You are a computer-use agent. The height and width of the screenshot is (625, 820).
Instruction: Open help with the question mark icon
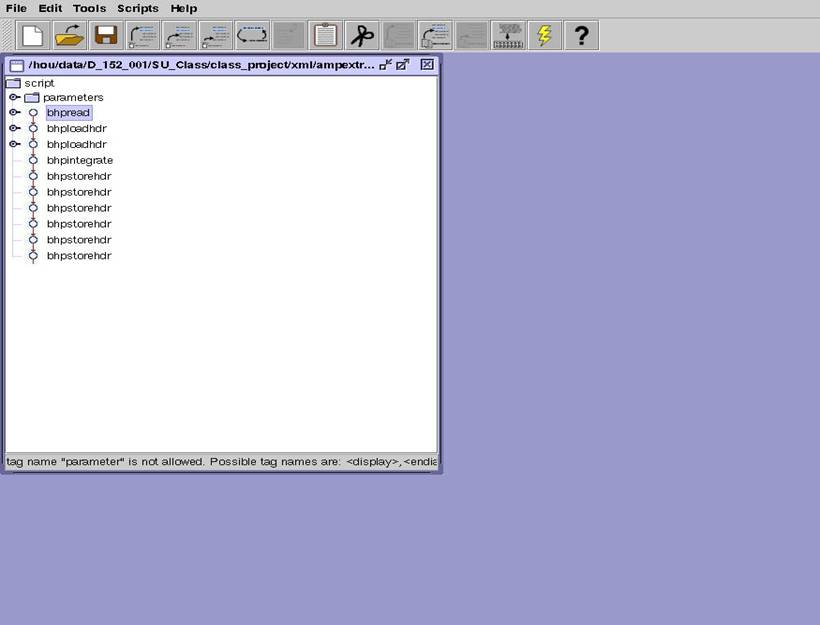click(x=582, y=36)
